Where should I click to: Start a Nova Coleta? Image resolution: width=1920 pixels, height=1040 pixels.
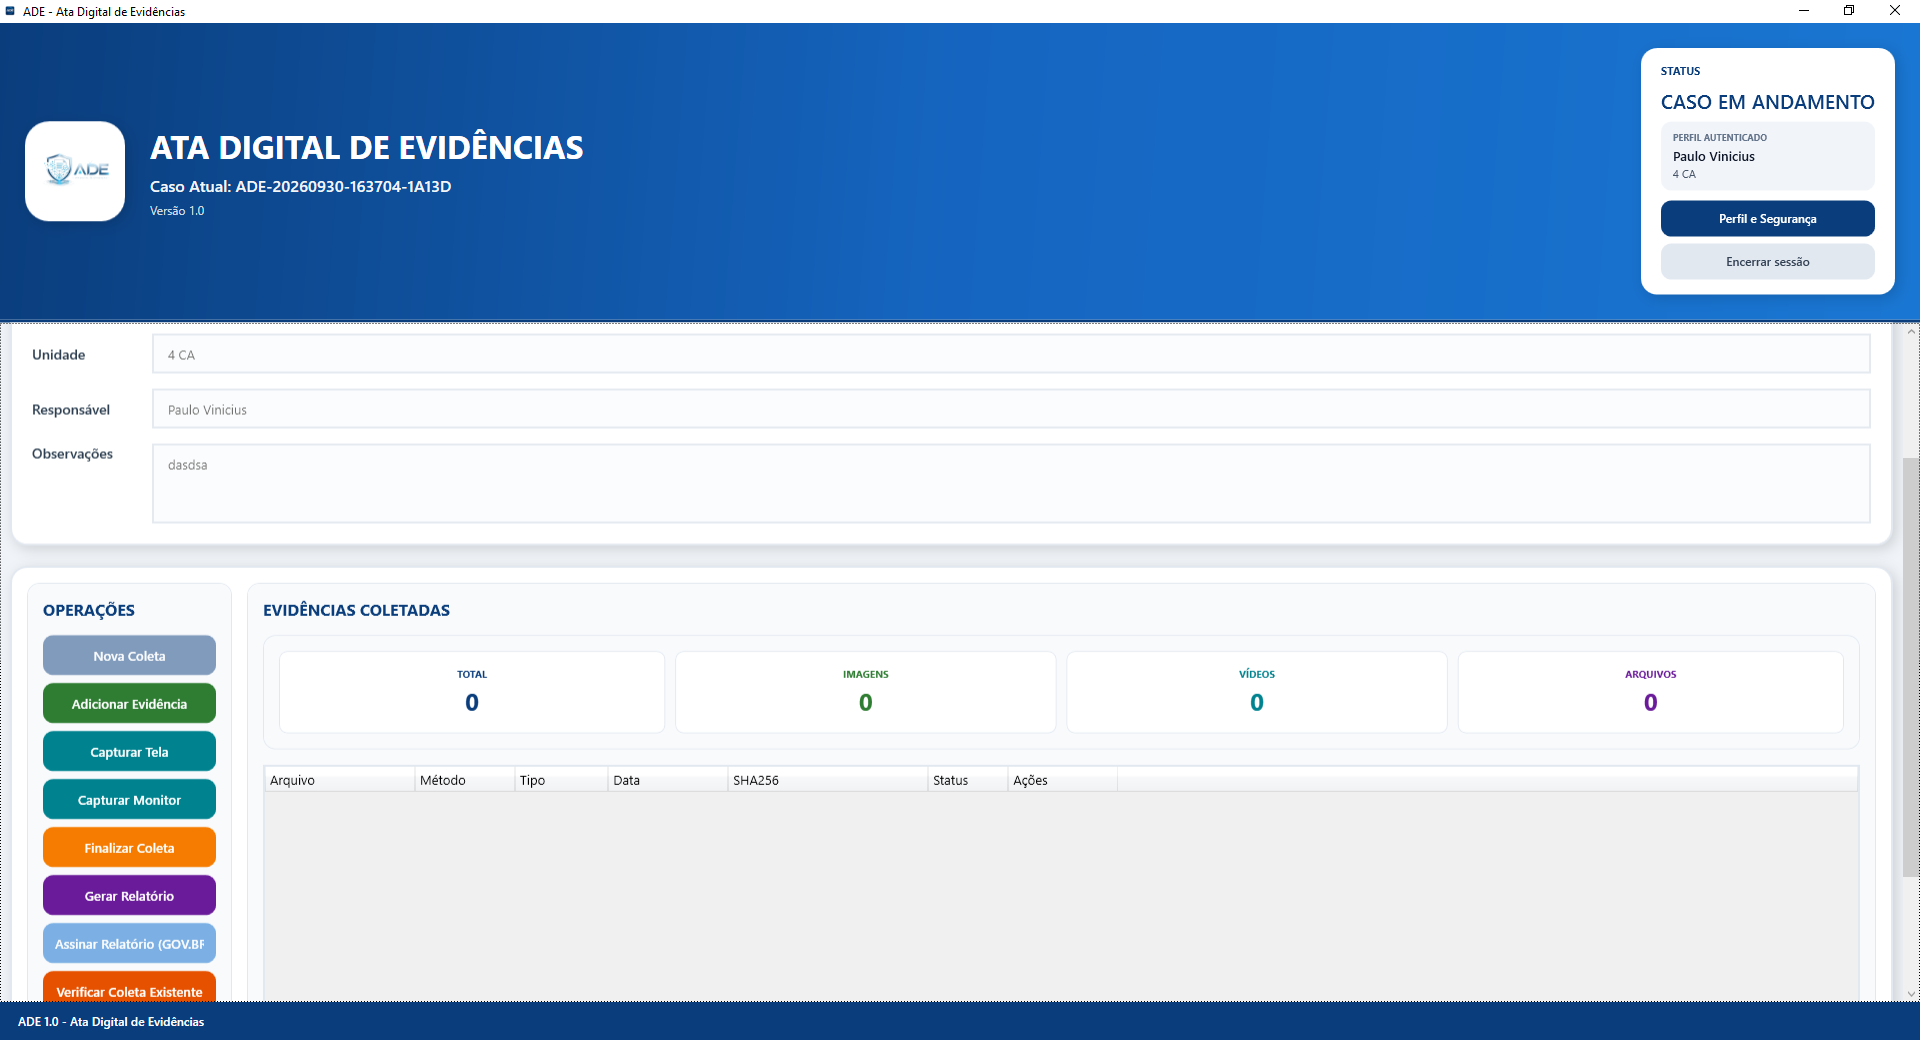tap(129, 656)
